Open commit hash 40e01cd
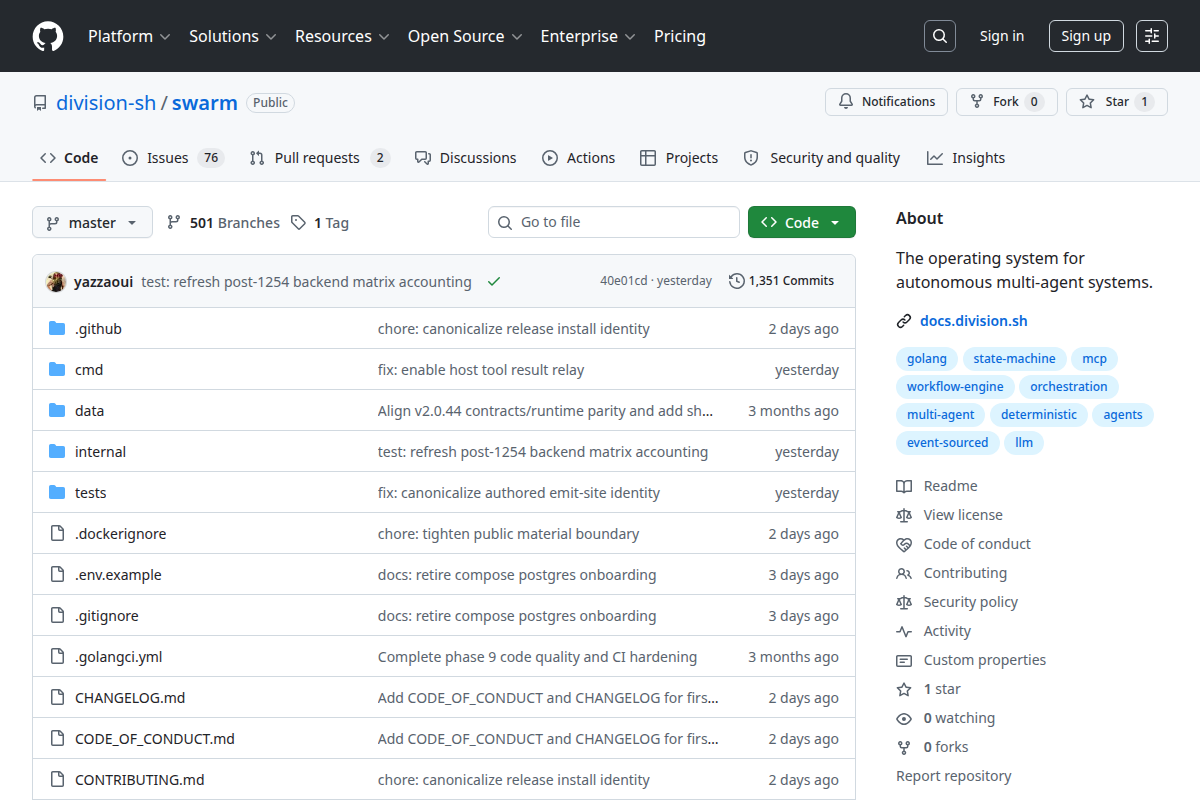The image size is (1200, 800). point(623,281)
